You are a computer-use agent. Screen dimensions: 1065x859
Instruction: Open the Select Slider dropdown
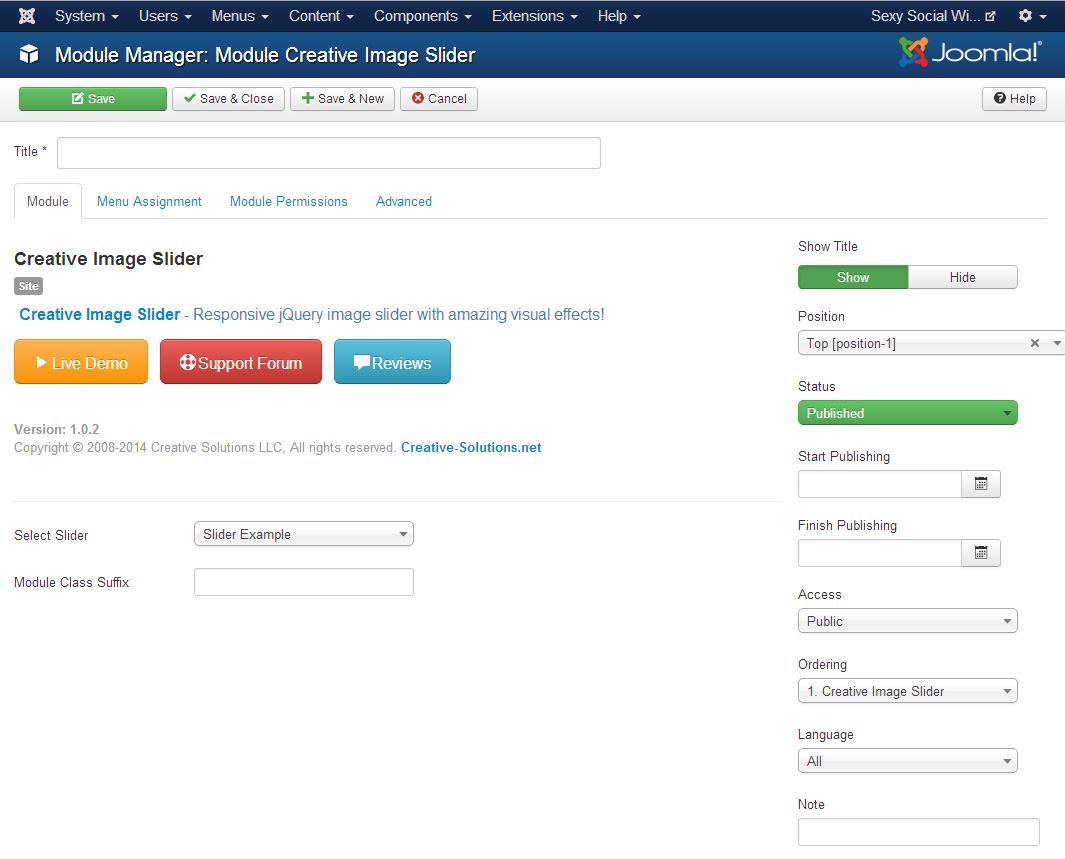tap(304, 534)
